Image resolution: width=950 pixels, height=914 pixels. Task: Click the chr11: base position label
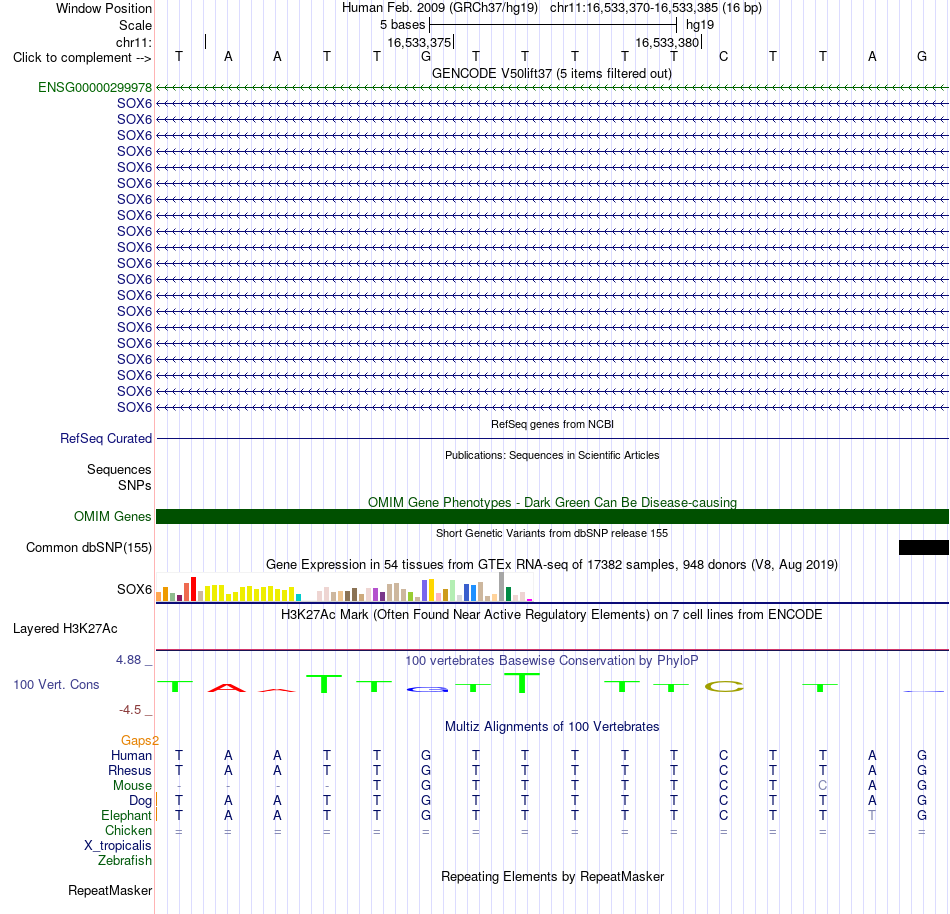coord(133,42)
